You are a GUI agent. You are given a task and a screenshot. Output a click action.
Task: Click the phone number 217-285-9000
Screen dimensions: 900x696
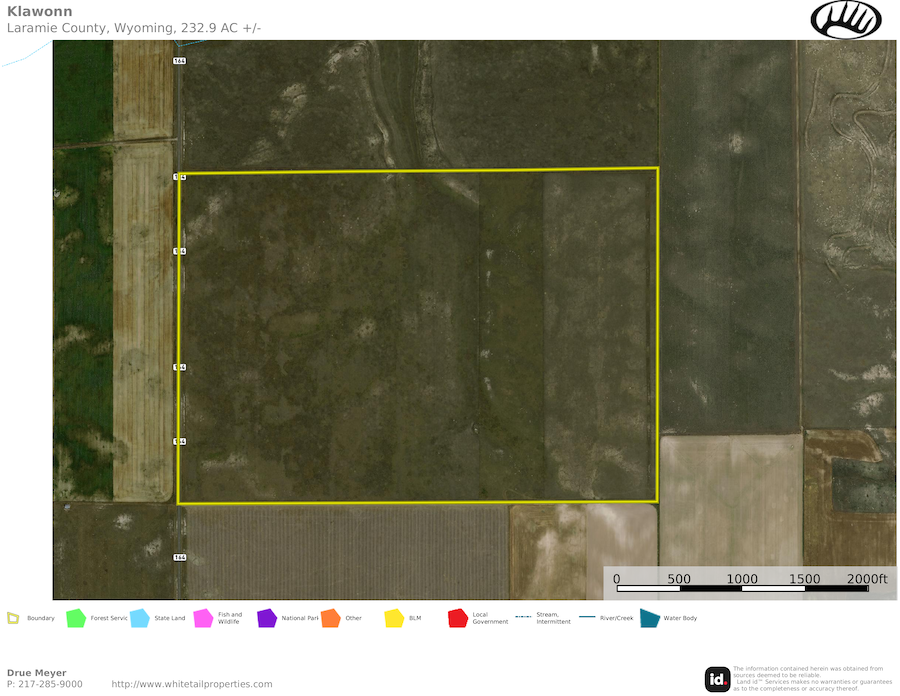click(45, 684)
